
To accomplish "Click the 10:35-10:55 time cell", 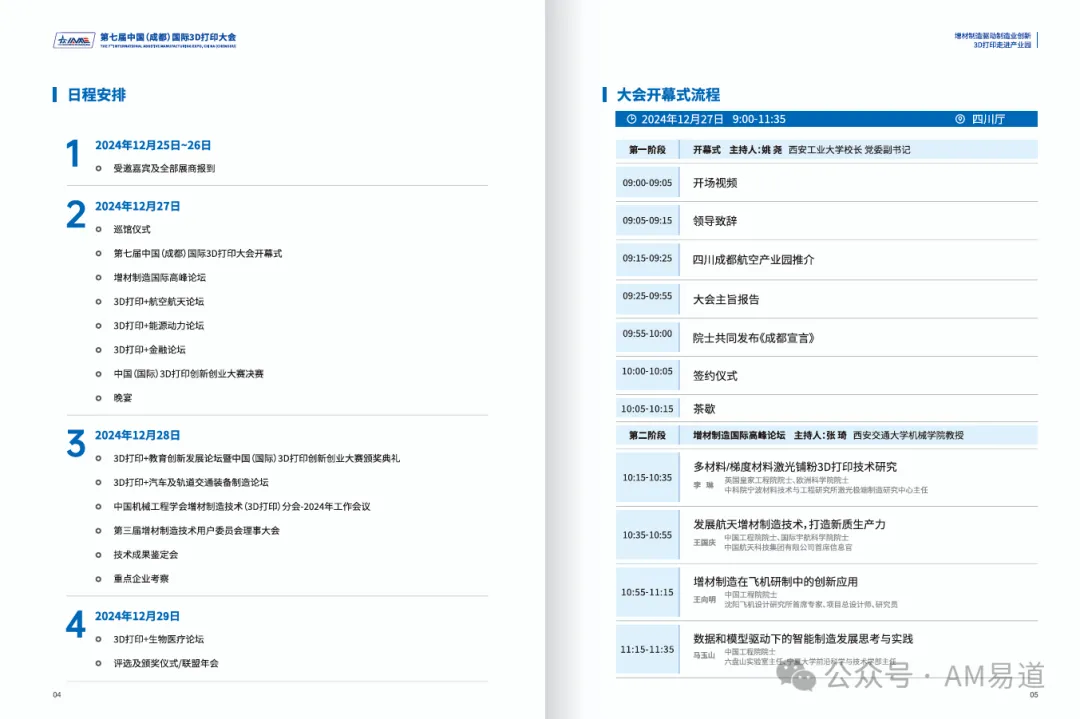I will pos(647,535).
